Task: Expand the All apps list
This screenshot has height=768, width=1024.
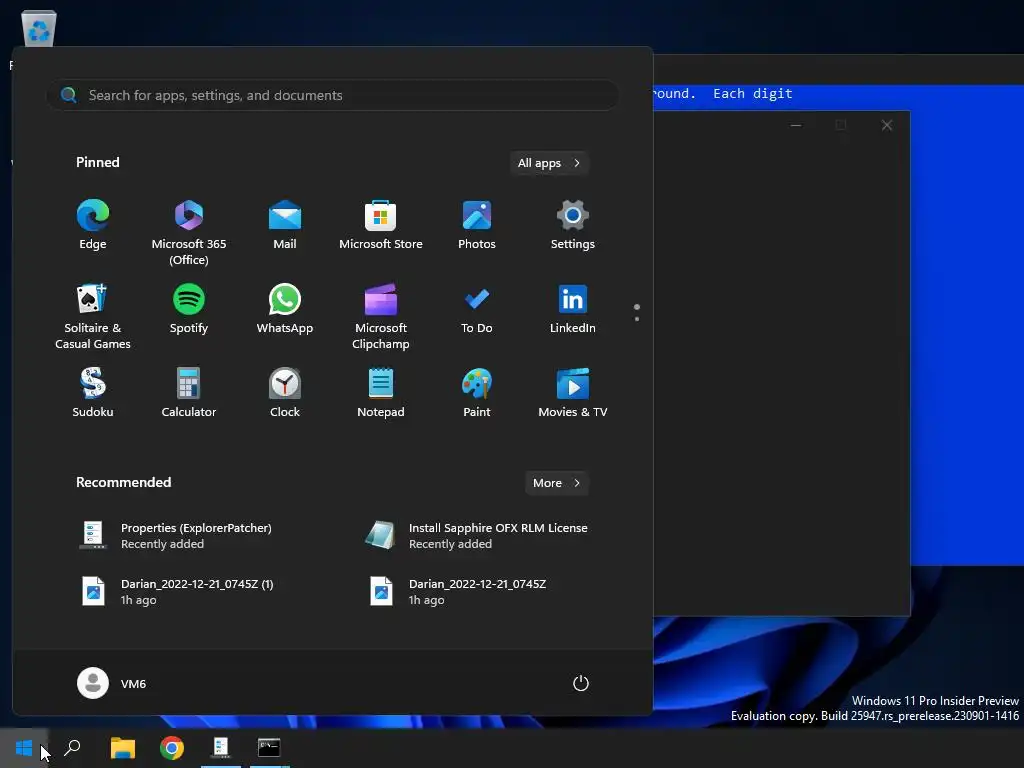Action: [549, 163]
